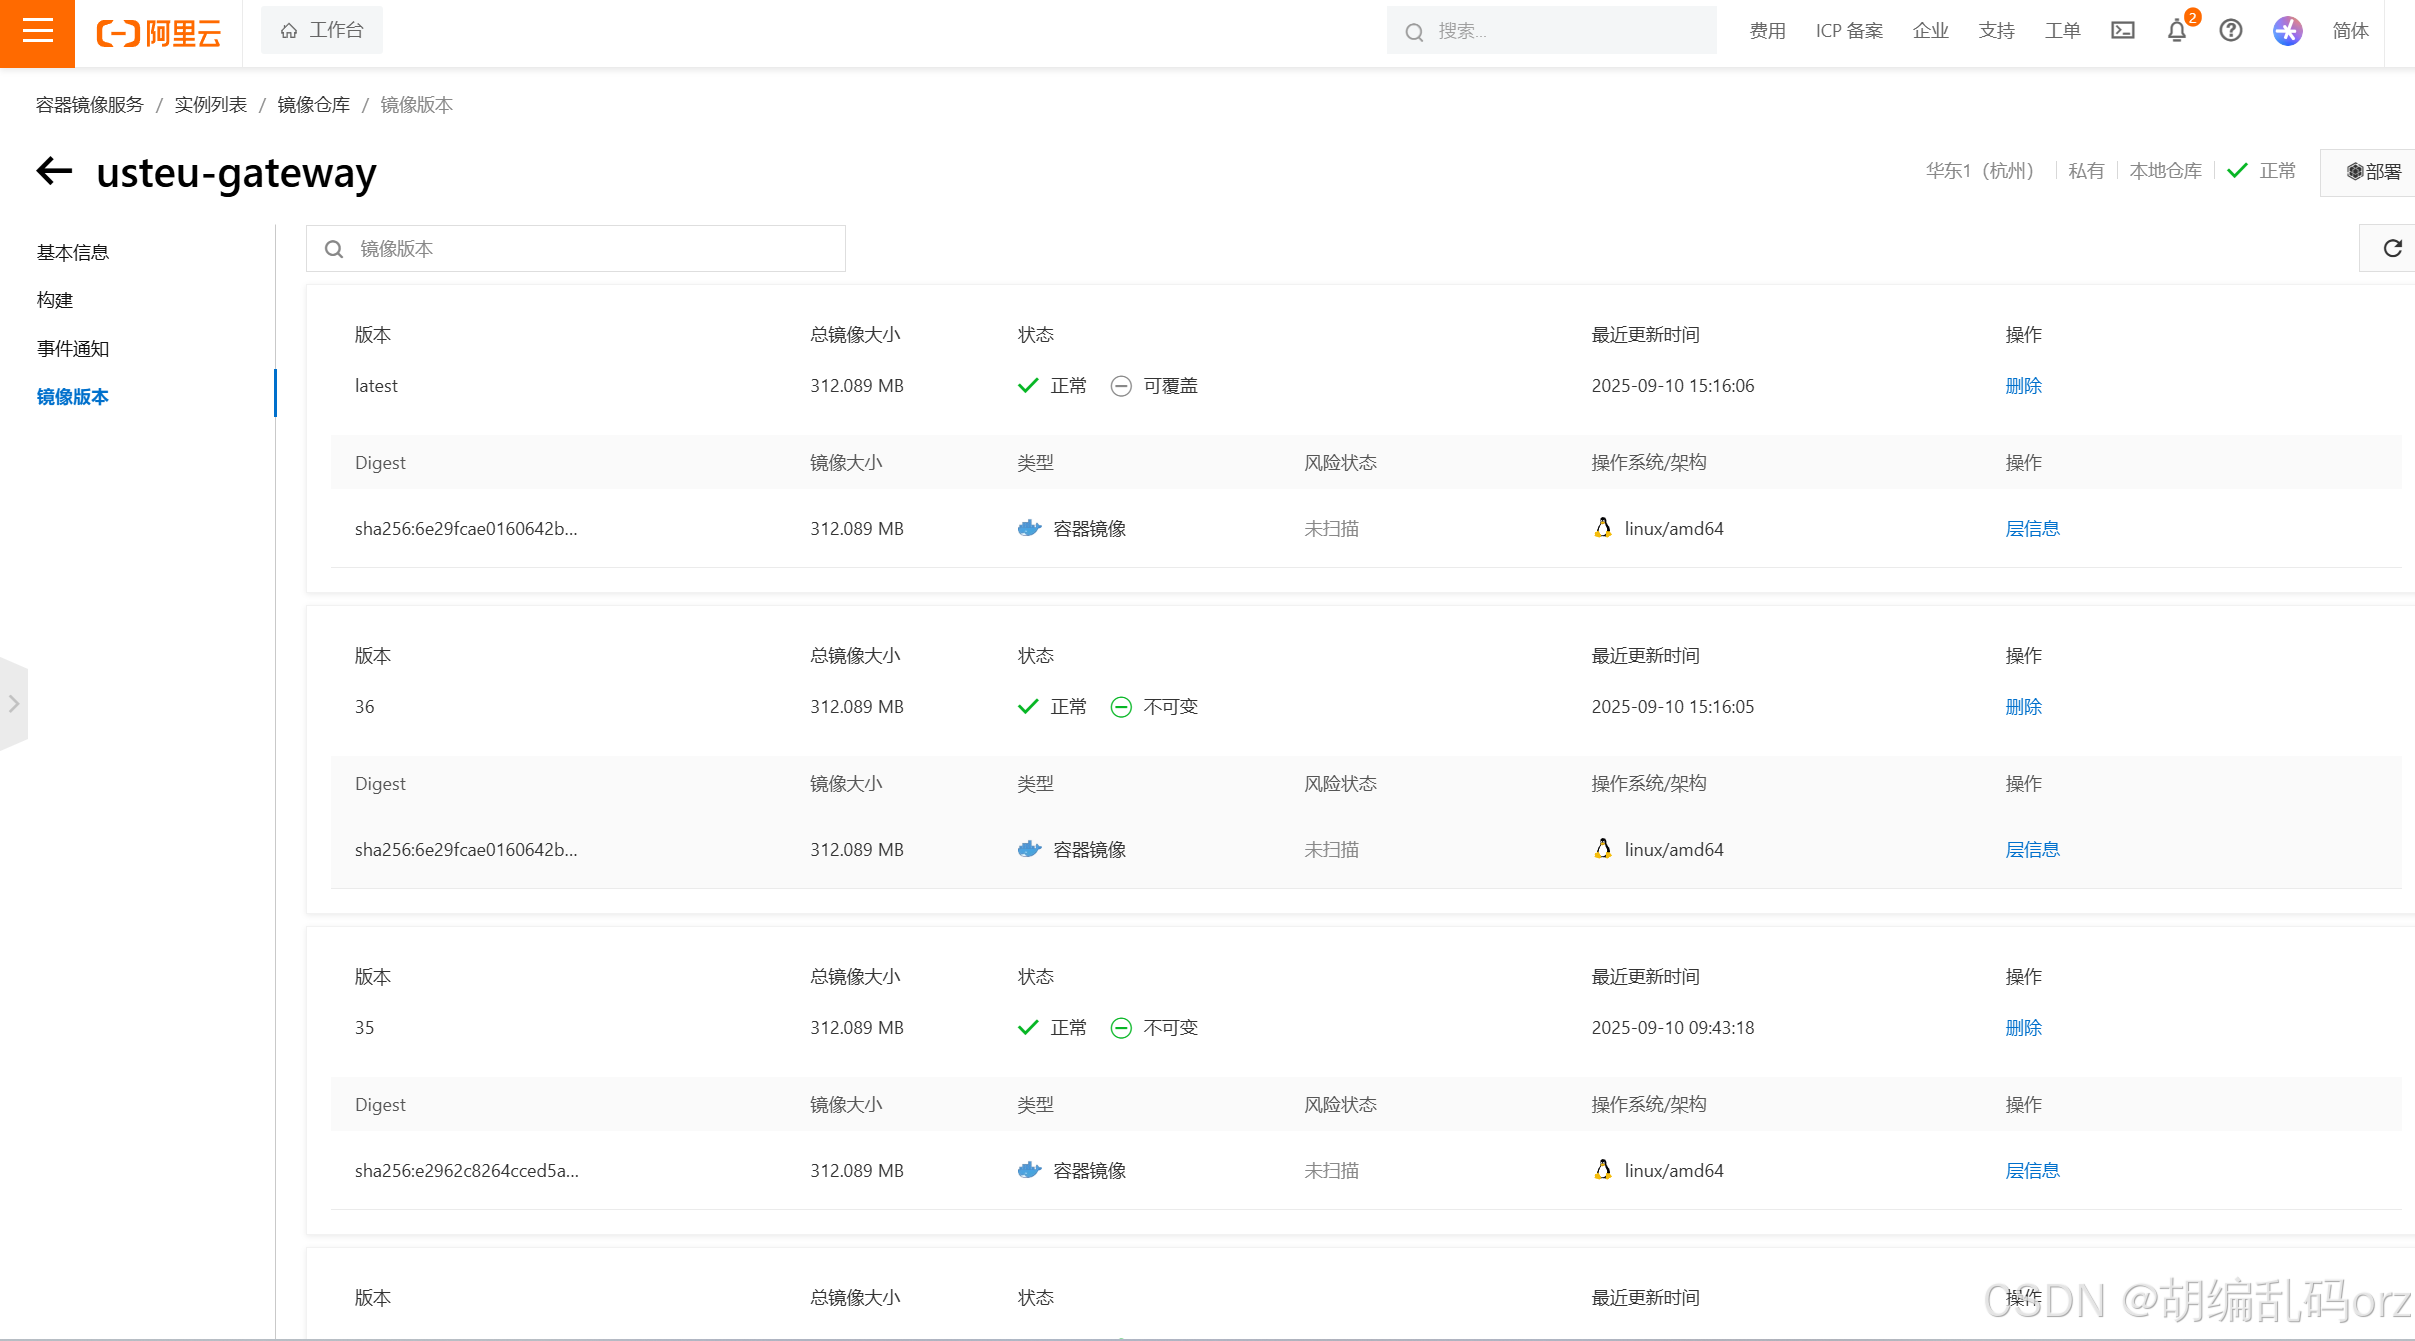Image resolution: width=2415 pixels, height=1341 pixels.
Task: Click the 未扫描 risk status for version 35
Action: tap(1331, 1171)
